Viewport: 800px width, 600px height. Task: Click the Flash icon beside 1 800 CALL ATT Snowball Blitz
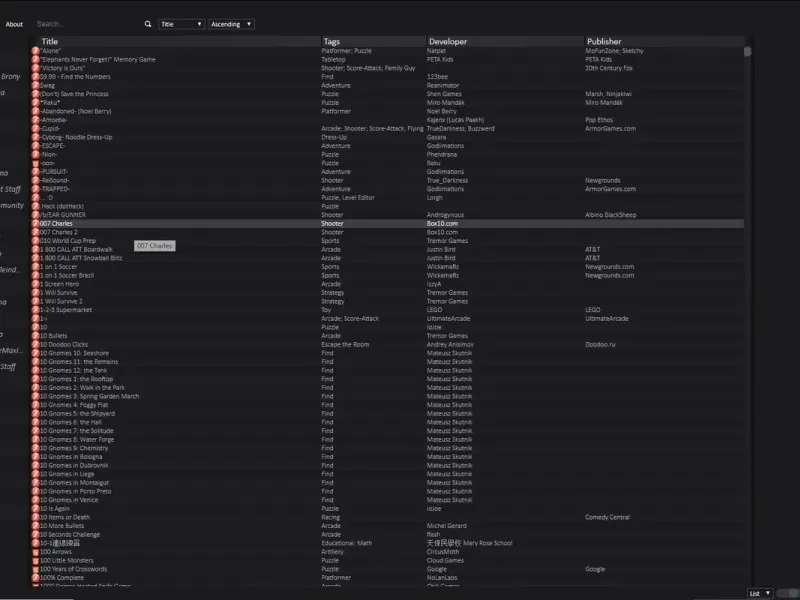point(36,258)
